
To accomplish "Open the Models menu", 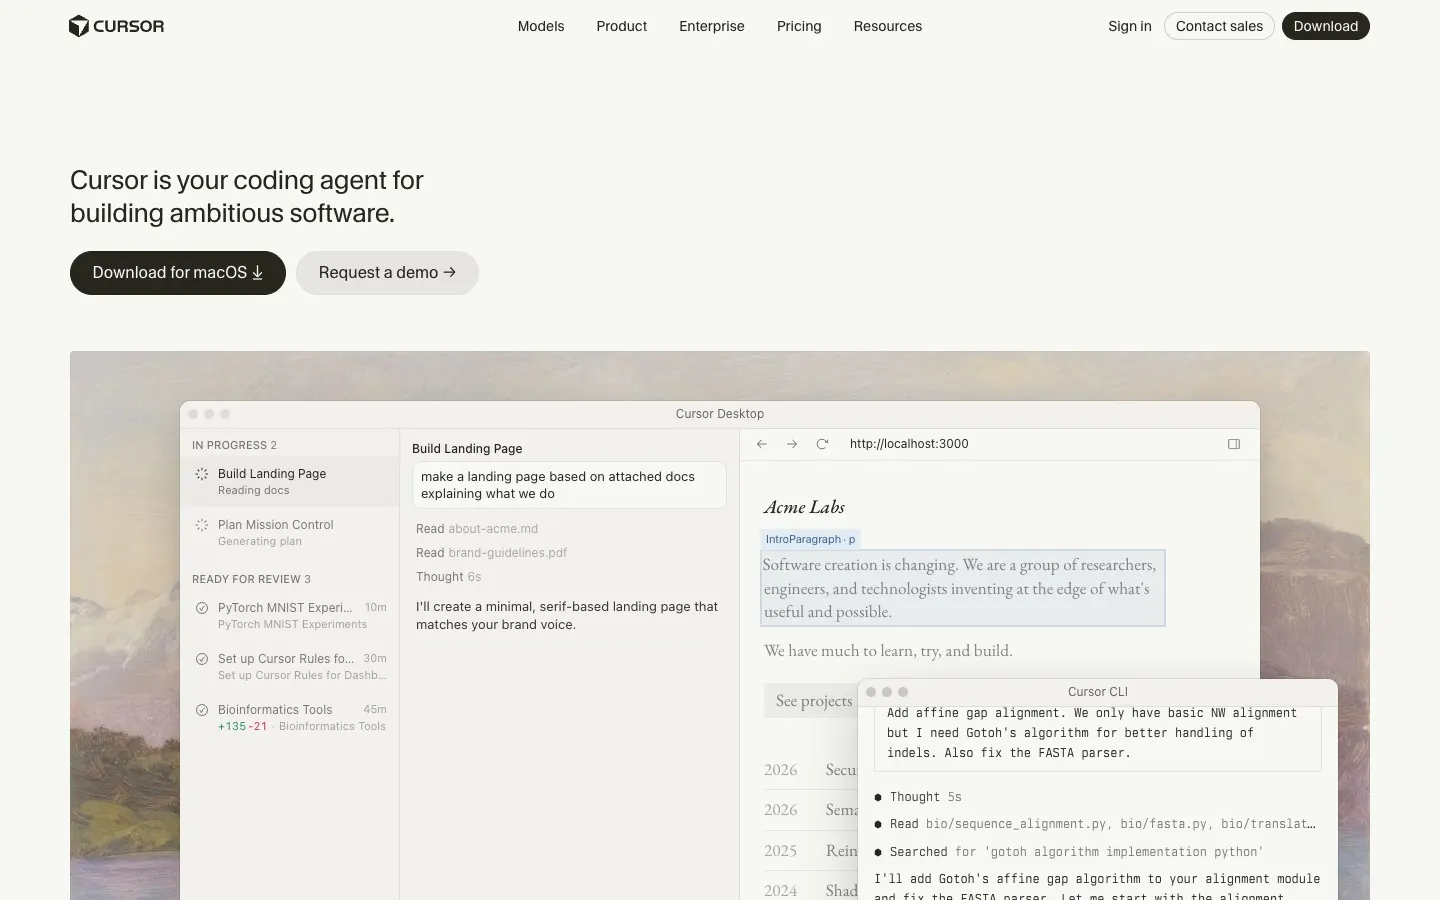I will 541,26.
